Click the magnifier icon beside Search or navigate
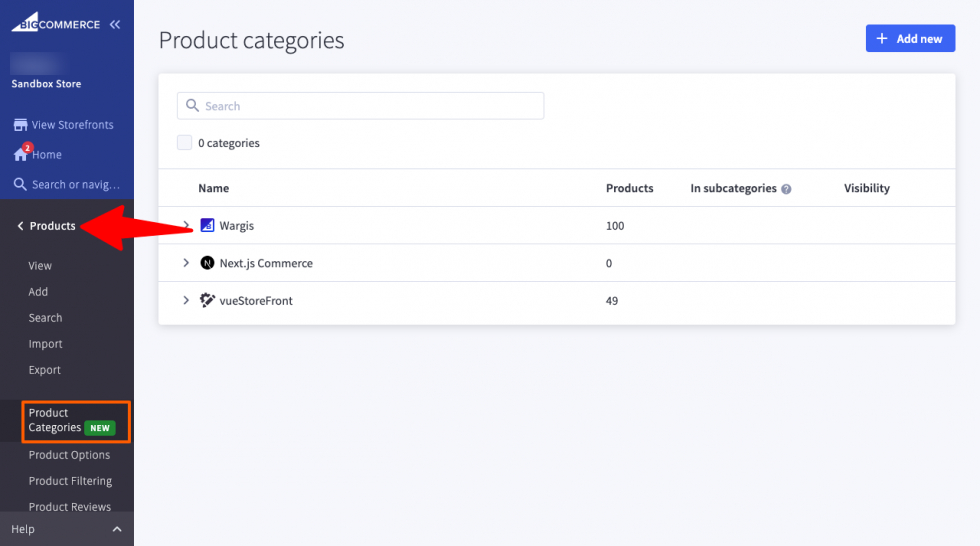Image resolution: width=980 pixels, height=546 pixels. [19, 184]
